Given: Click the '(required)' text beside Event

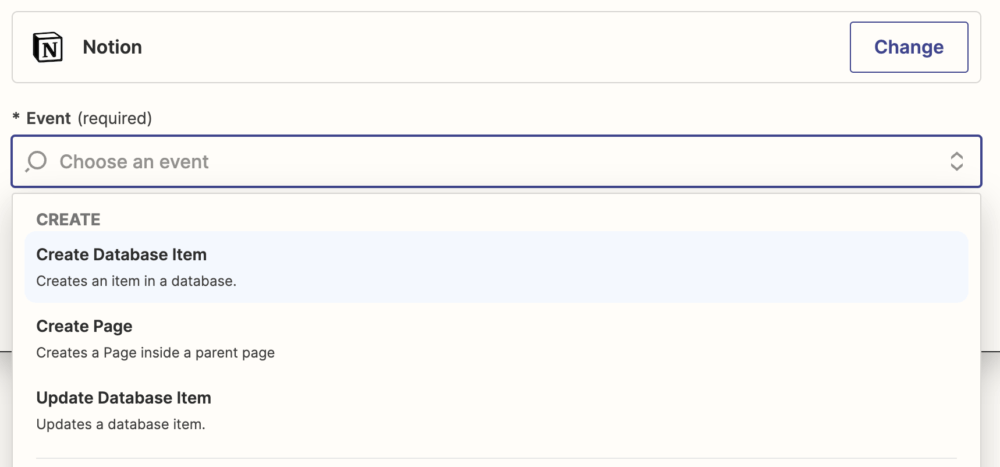Looking at the screenshot, I should 114,118.
